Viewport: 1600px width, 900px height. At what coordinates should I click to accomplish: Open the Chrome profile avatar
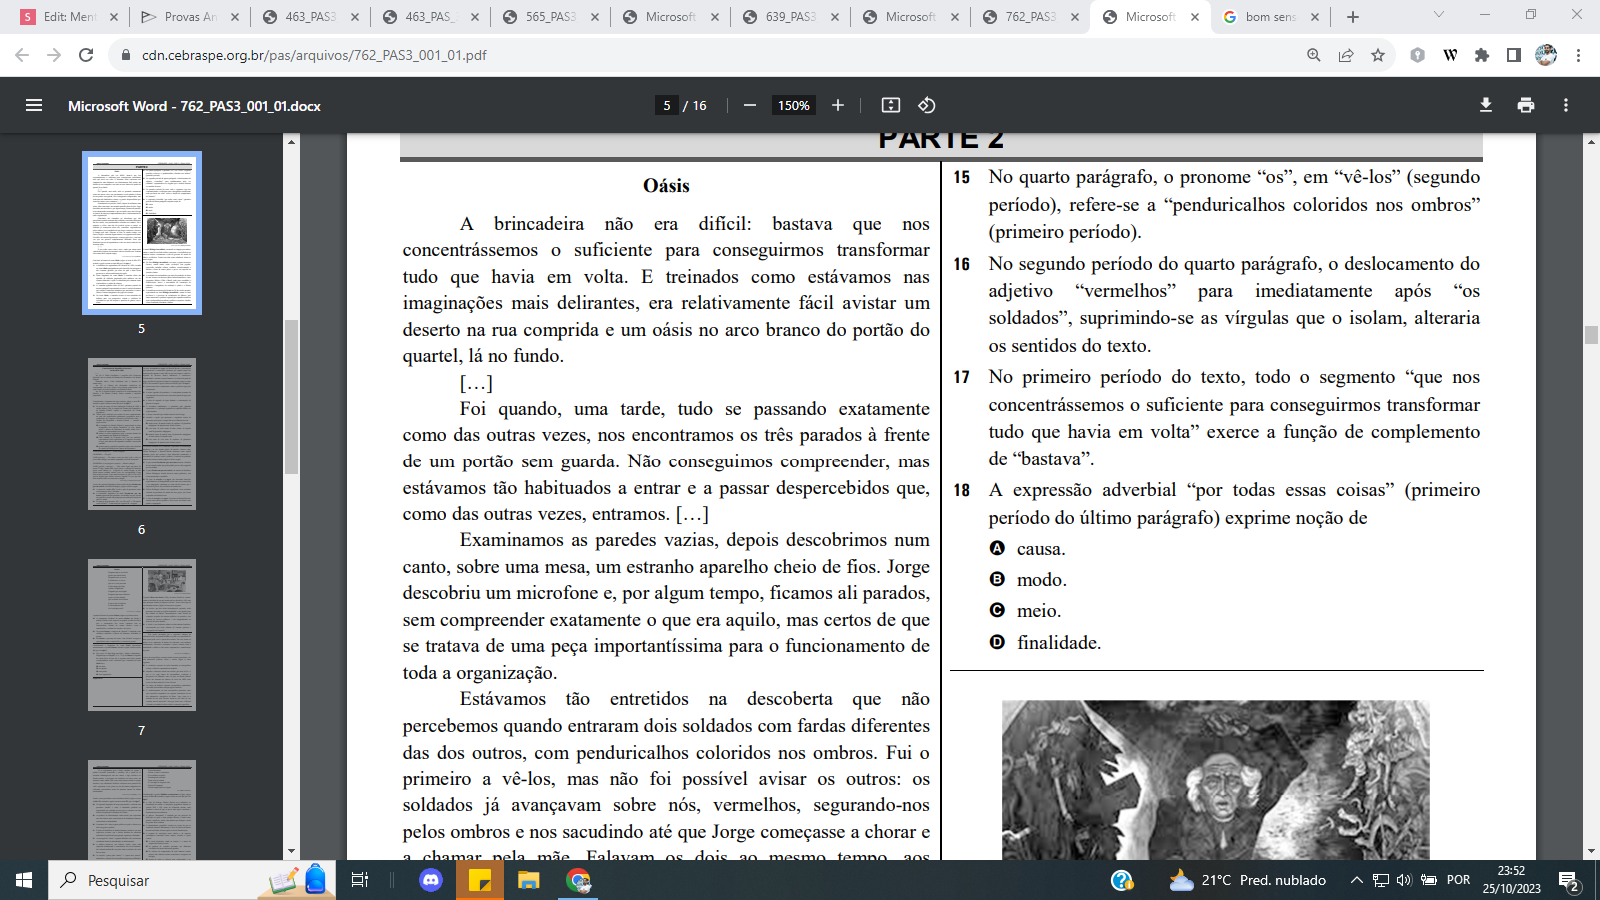point(1546,55)
